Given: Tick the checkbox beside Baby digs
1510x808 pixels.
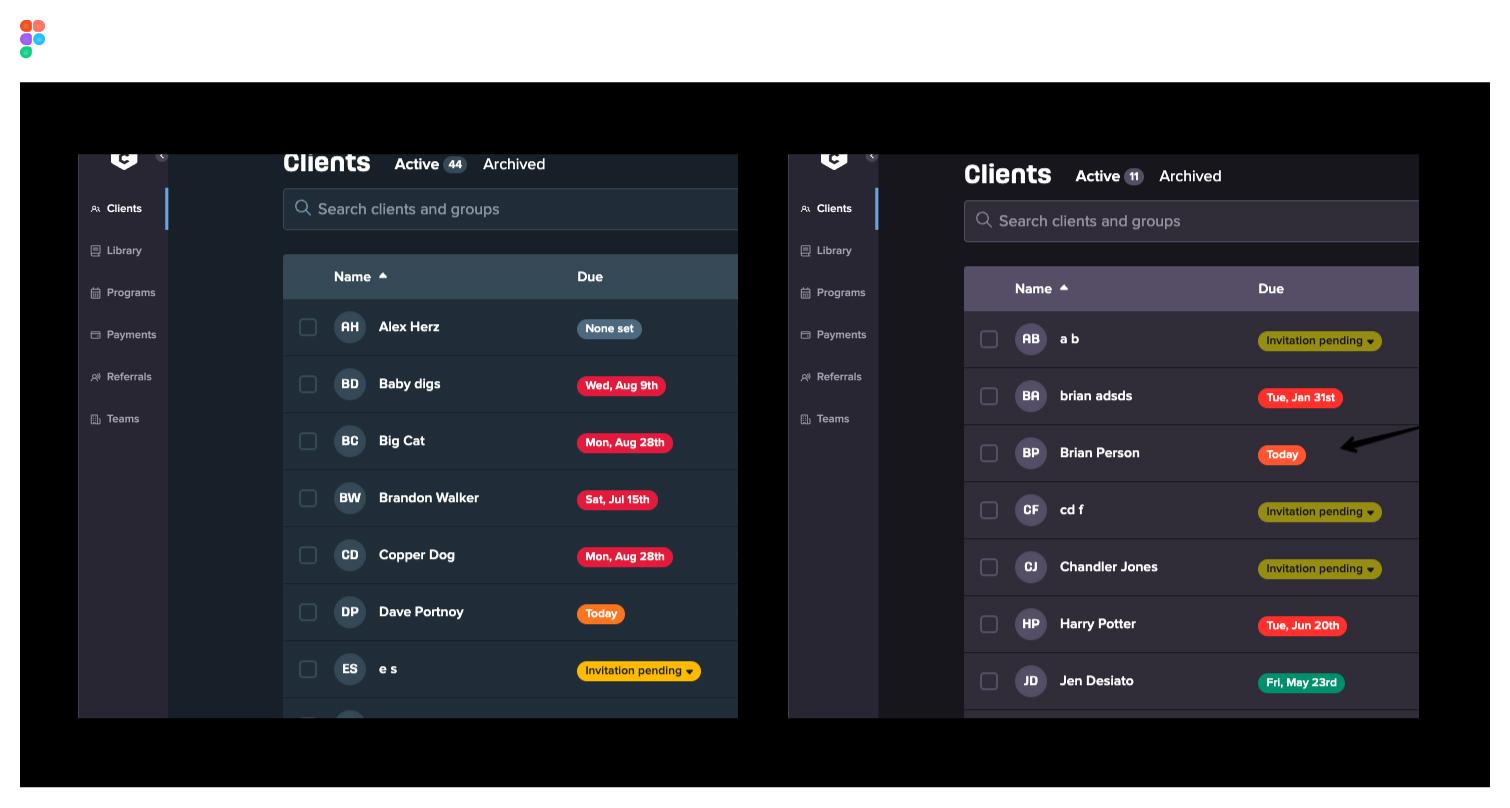Looking at the screenshot, I should coord(308,384).
